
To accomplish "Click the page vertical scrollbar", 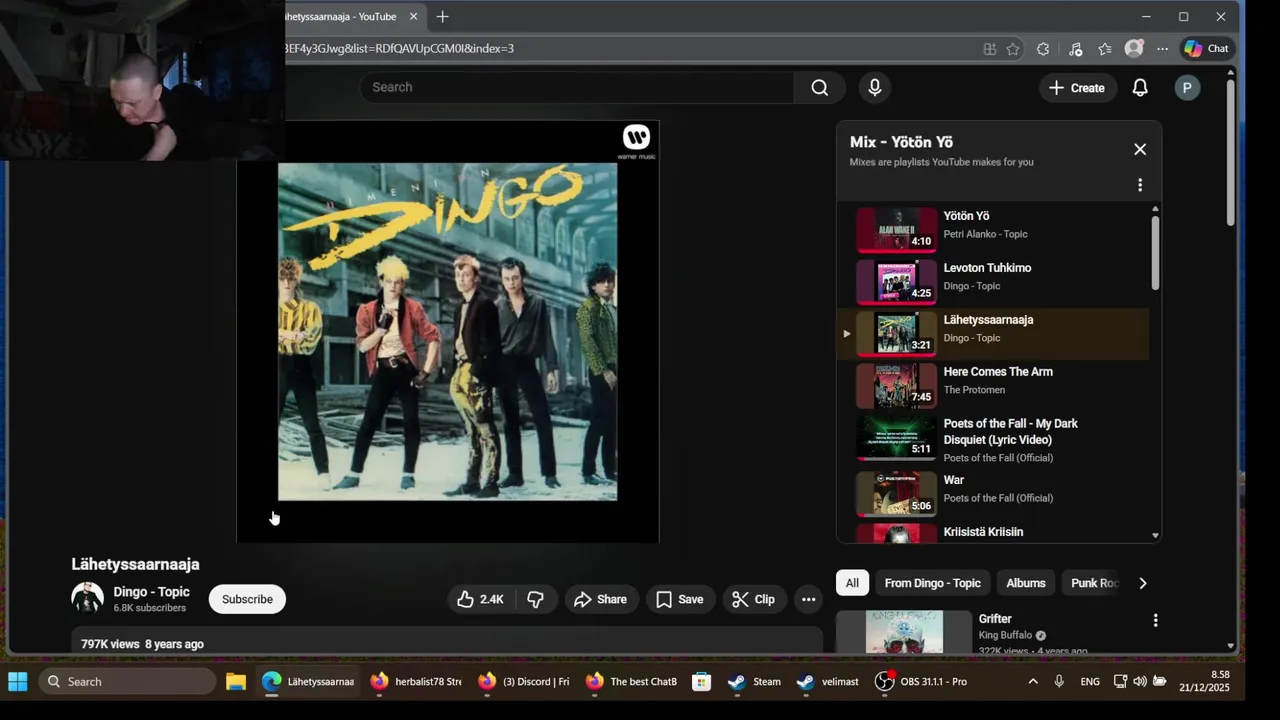I will (1230, 151).
